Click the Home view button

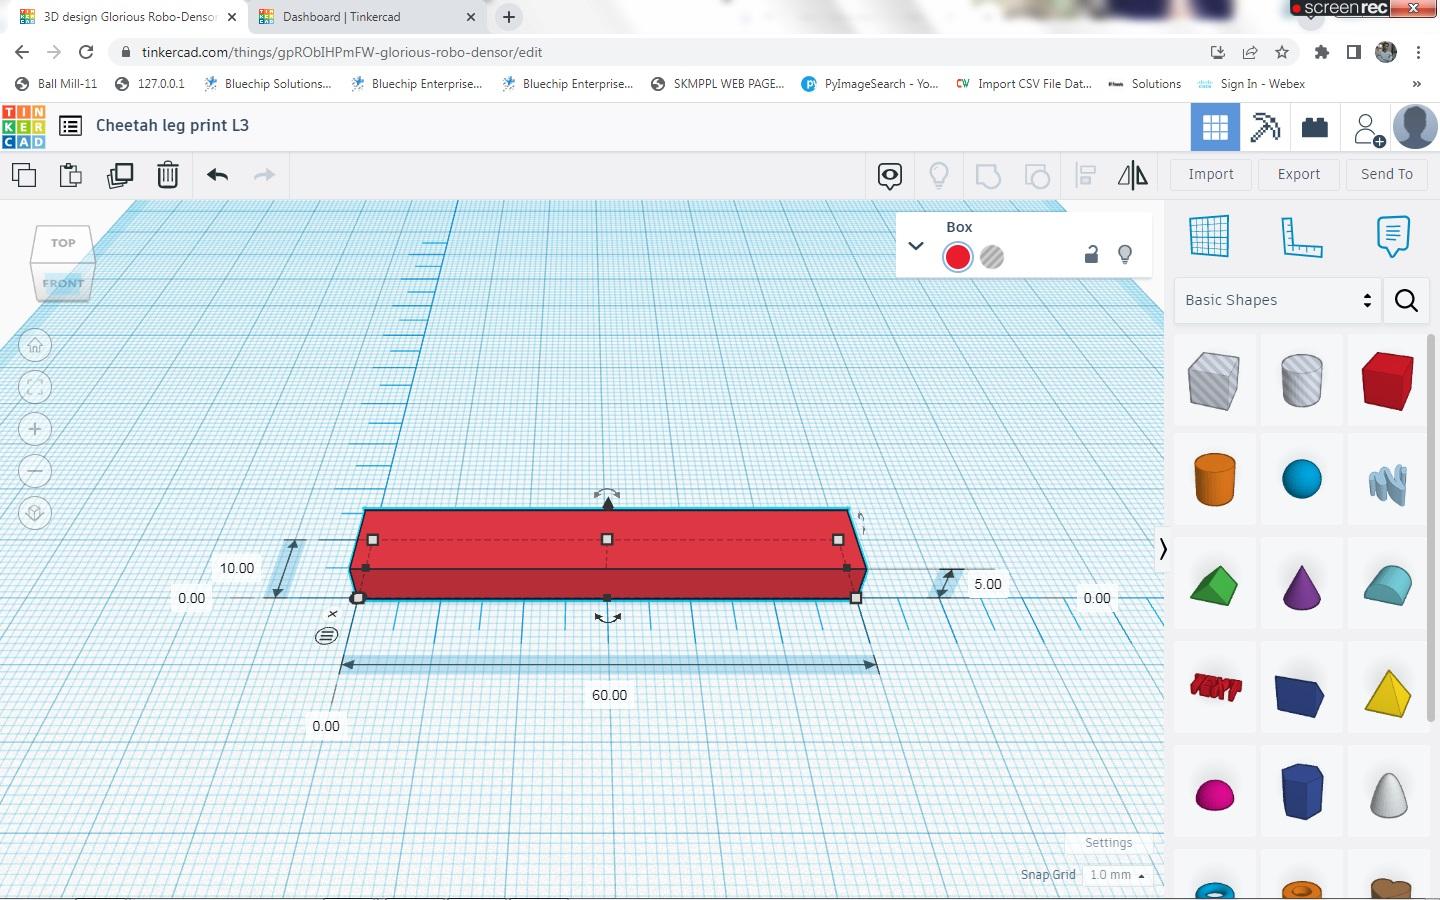click(x=35, y=346)
